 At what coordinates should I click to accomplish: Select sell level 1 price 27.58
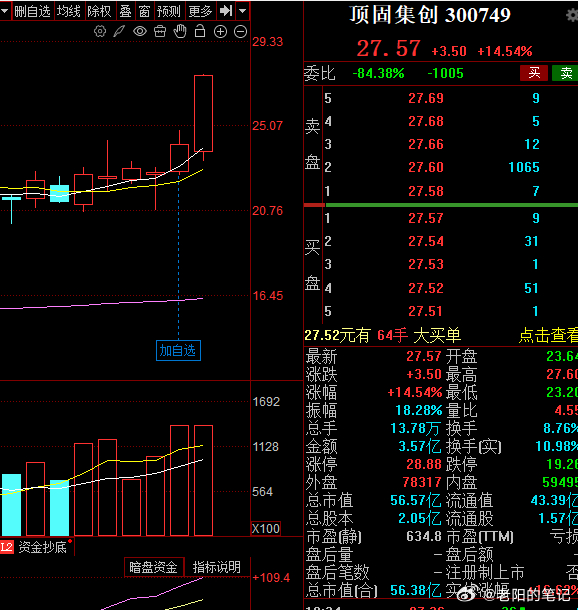point(426,191)
